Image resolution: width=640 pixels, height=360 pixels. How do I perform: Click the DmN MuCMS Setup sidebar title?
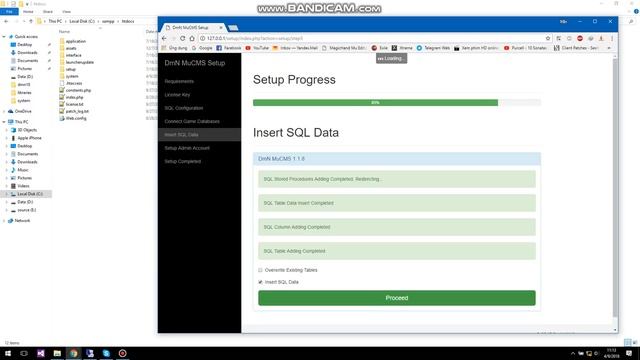pyautogui.click(x=195, y=63)
